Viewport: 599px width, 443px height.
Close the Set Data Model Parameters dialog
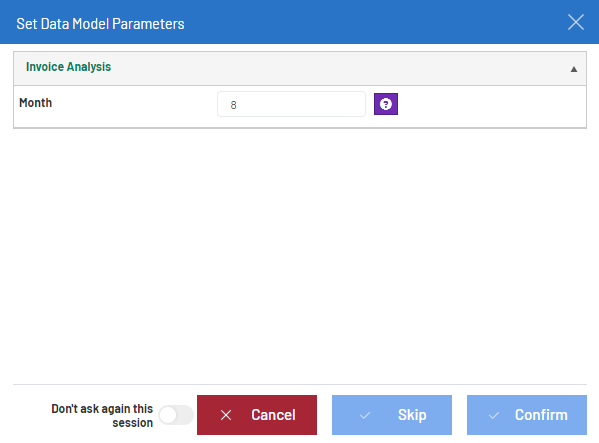click(576, 22)
